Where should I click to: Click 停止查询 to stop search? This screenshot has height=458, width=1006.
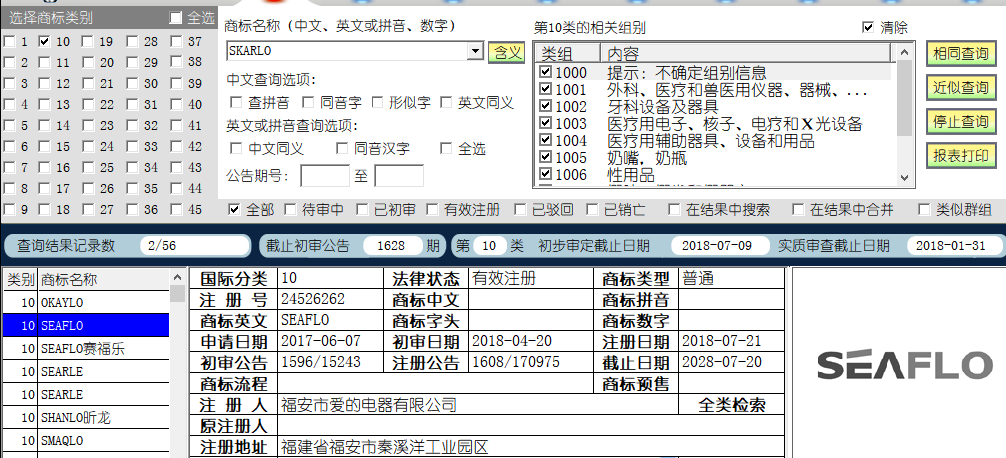pyautogui.click(x=960, y=122)
